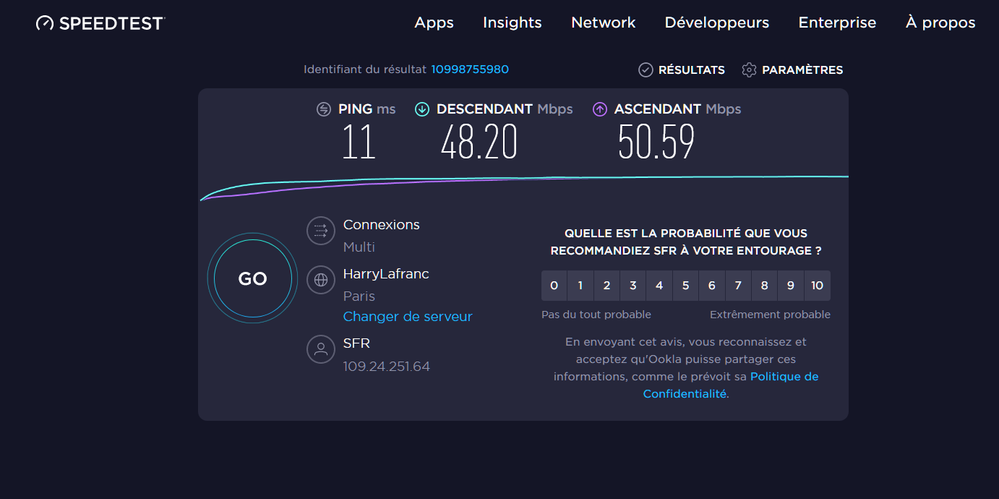
Task: Click the ping value 11
Action: [x=359, y=141]
